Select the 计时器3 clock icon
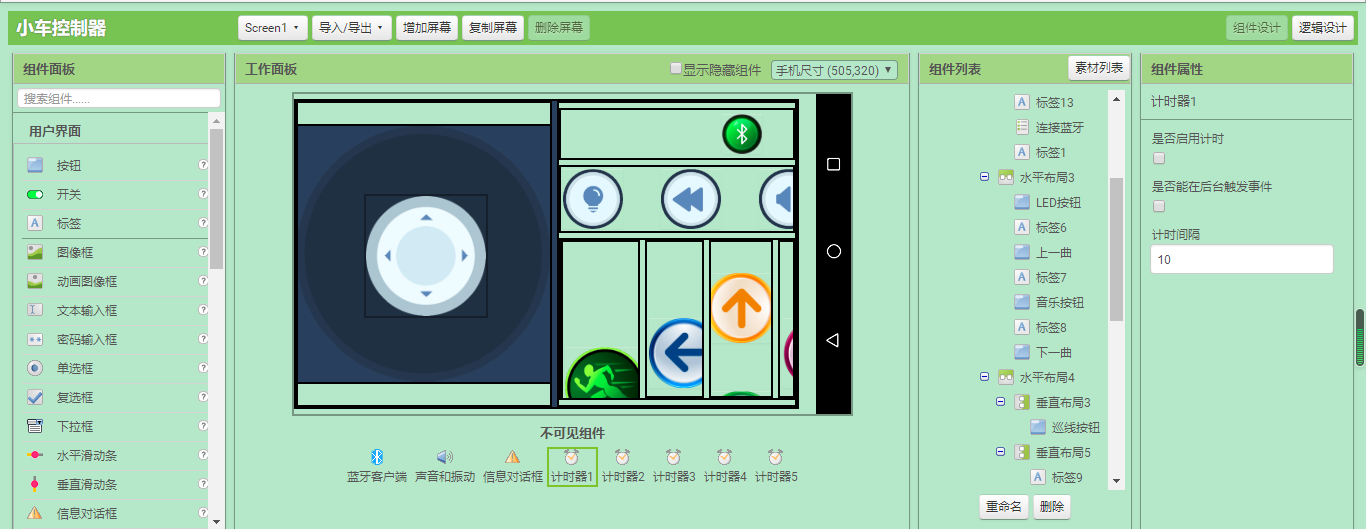 click(674, 457)
